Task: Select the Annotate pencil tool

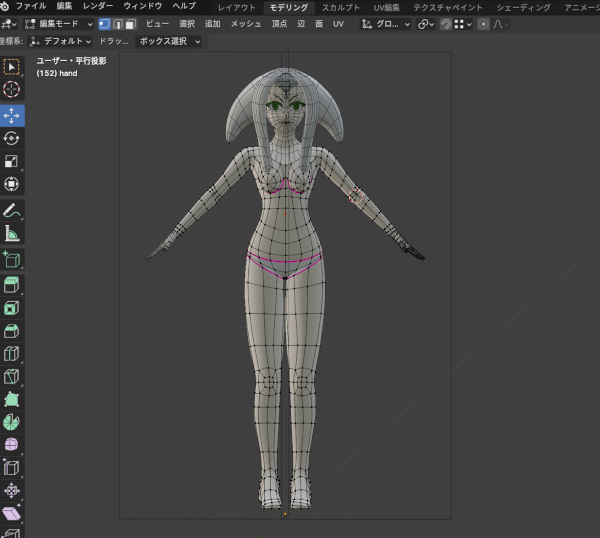Action: tap(11, 210)
